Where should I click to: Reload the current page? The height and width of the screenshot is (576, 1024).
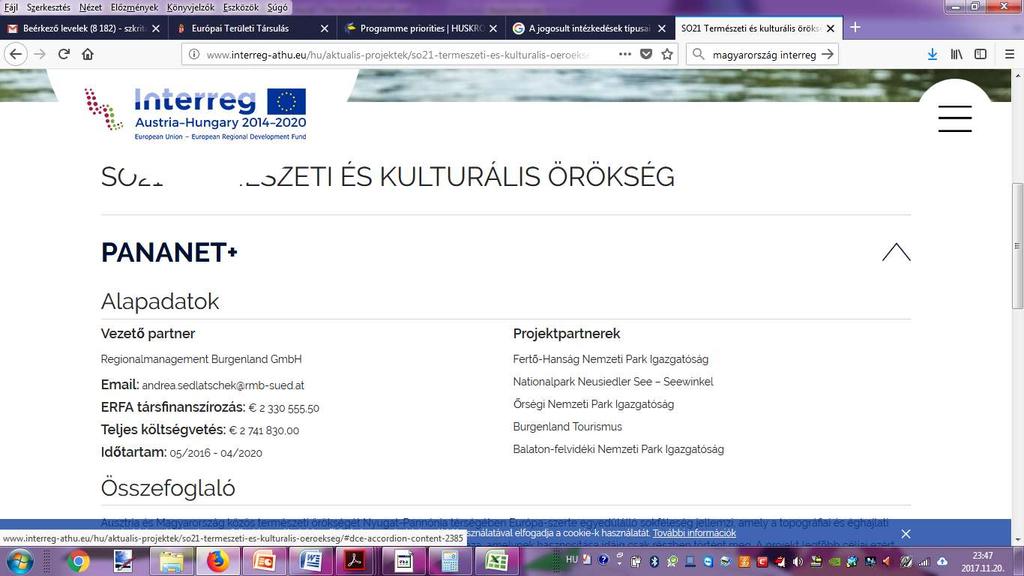64,54
